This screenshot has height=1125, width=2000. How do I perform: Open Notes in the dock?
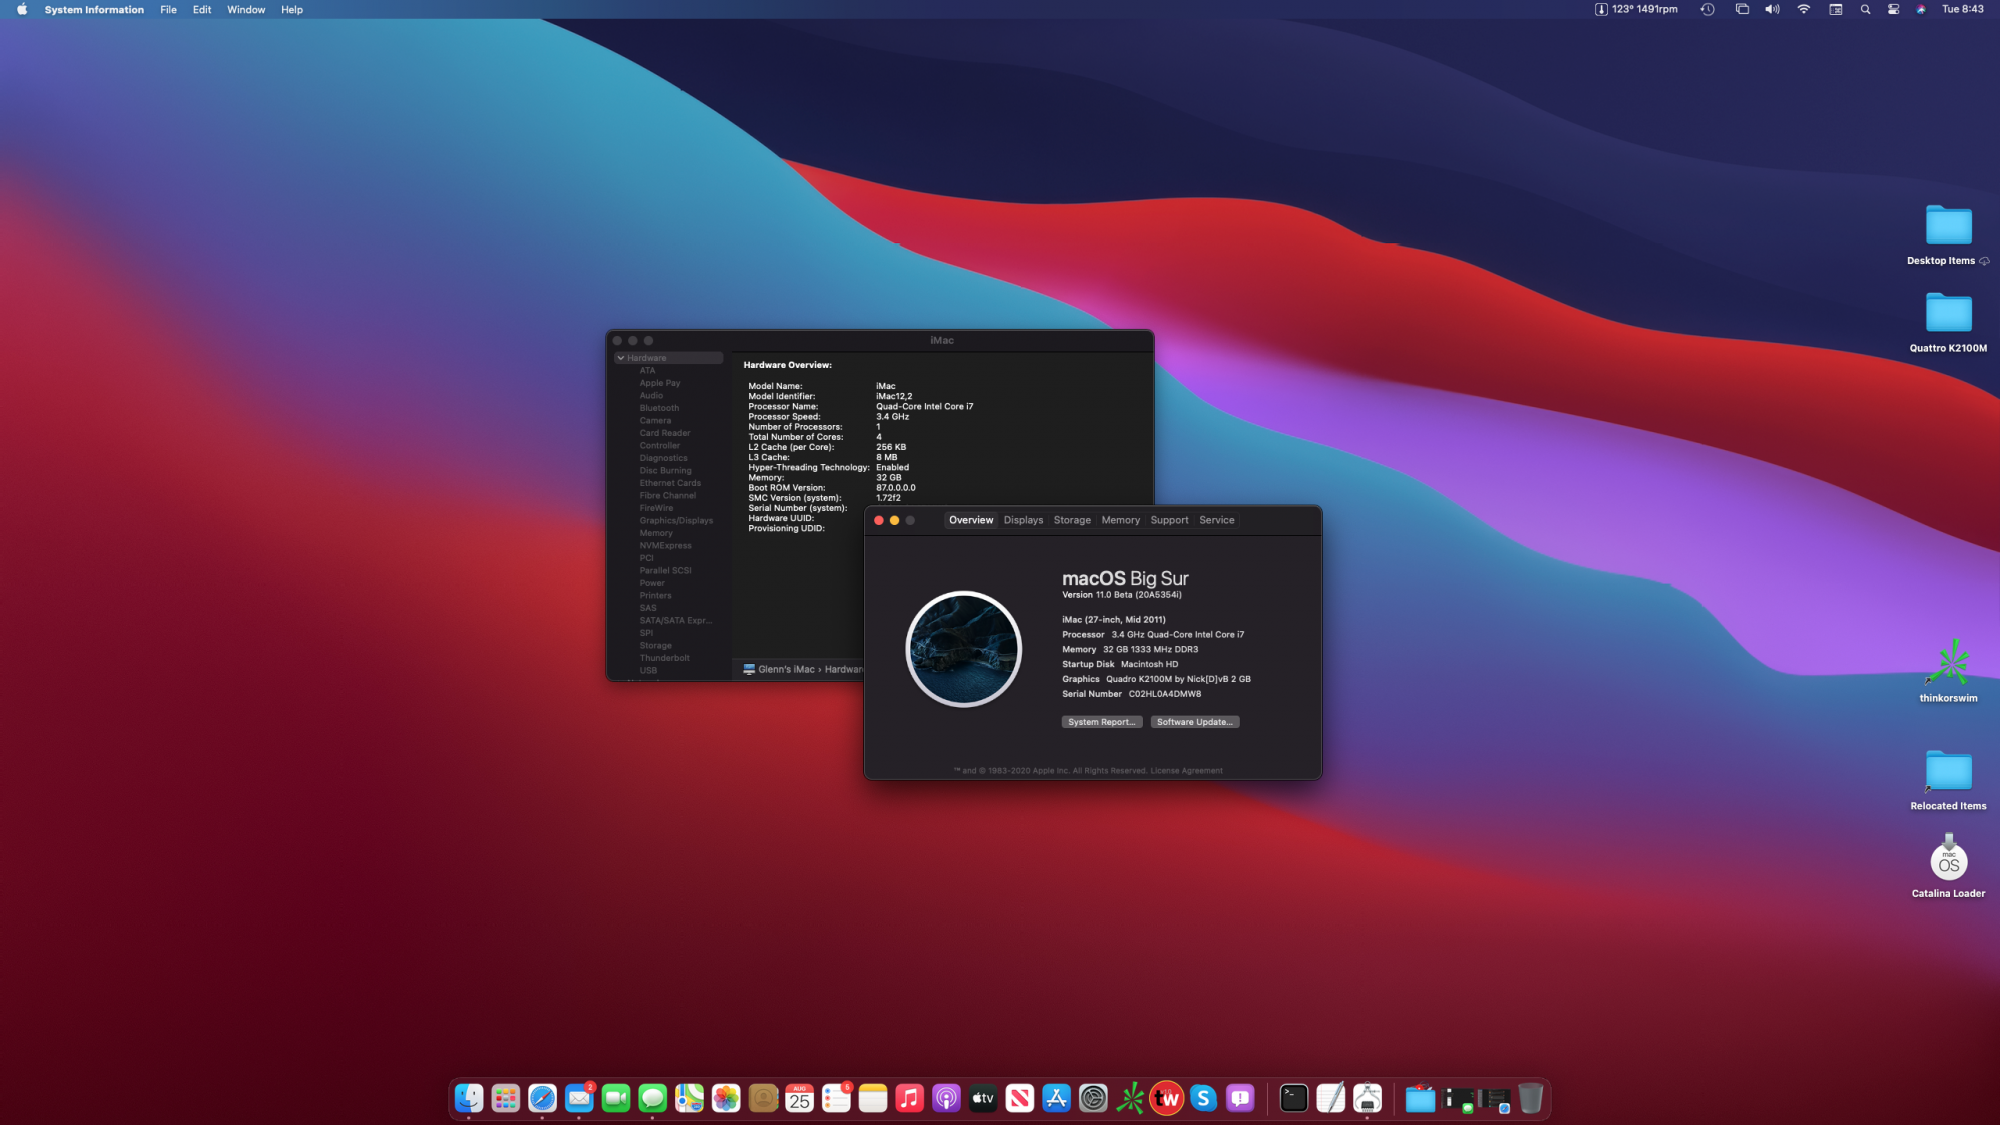click(x=873, y=1098)
